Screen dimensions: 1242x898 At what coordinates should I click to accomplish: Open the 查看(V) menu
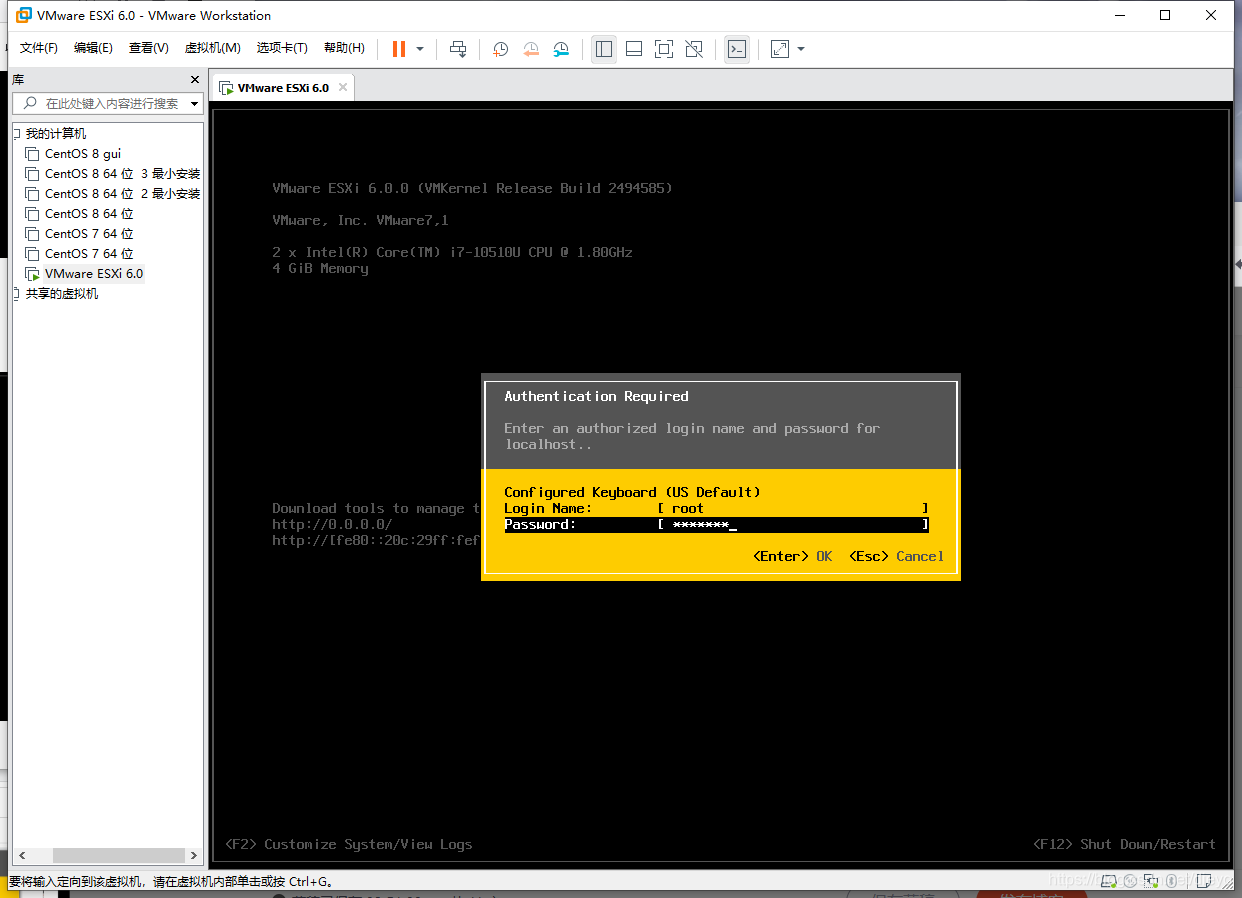tap(149, 48)
